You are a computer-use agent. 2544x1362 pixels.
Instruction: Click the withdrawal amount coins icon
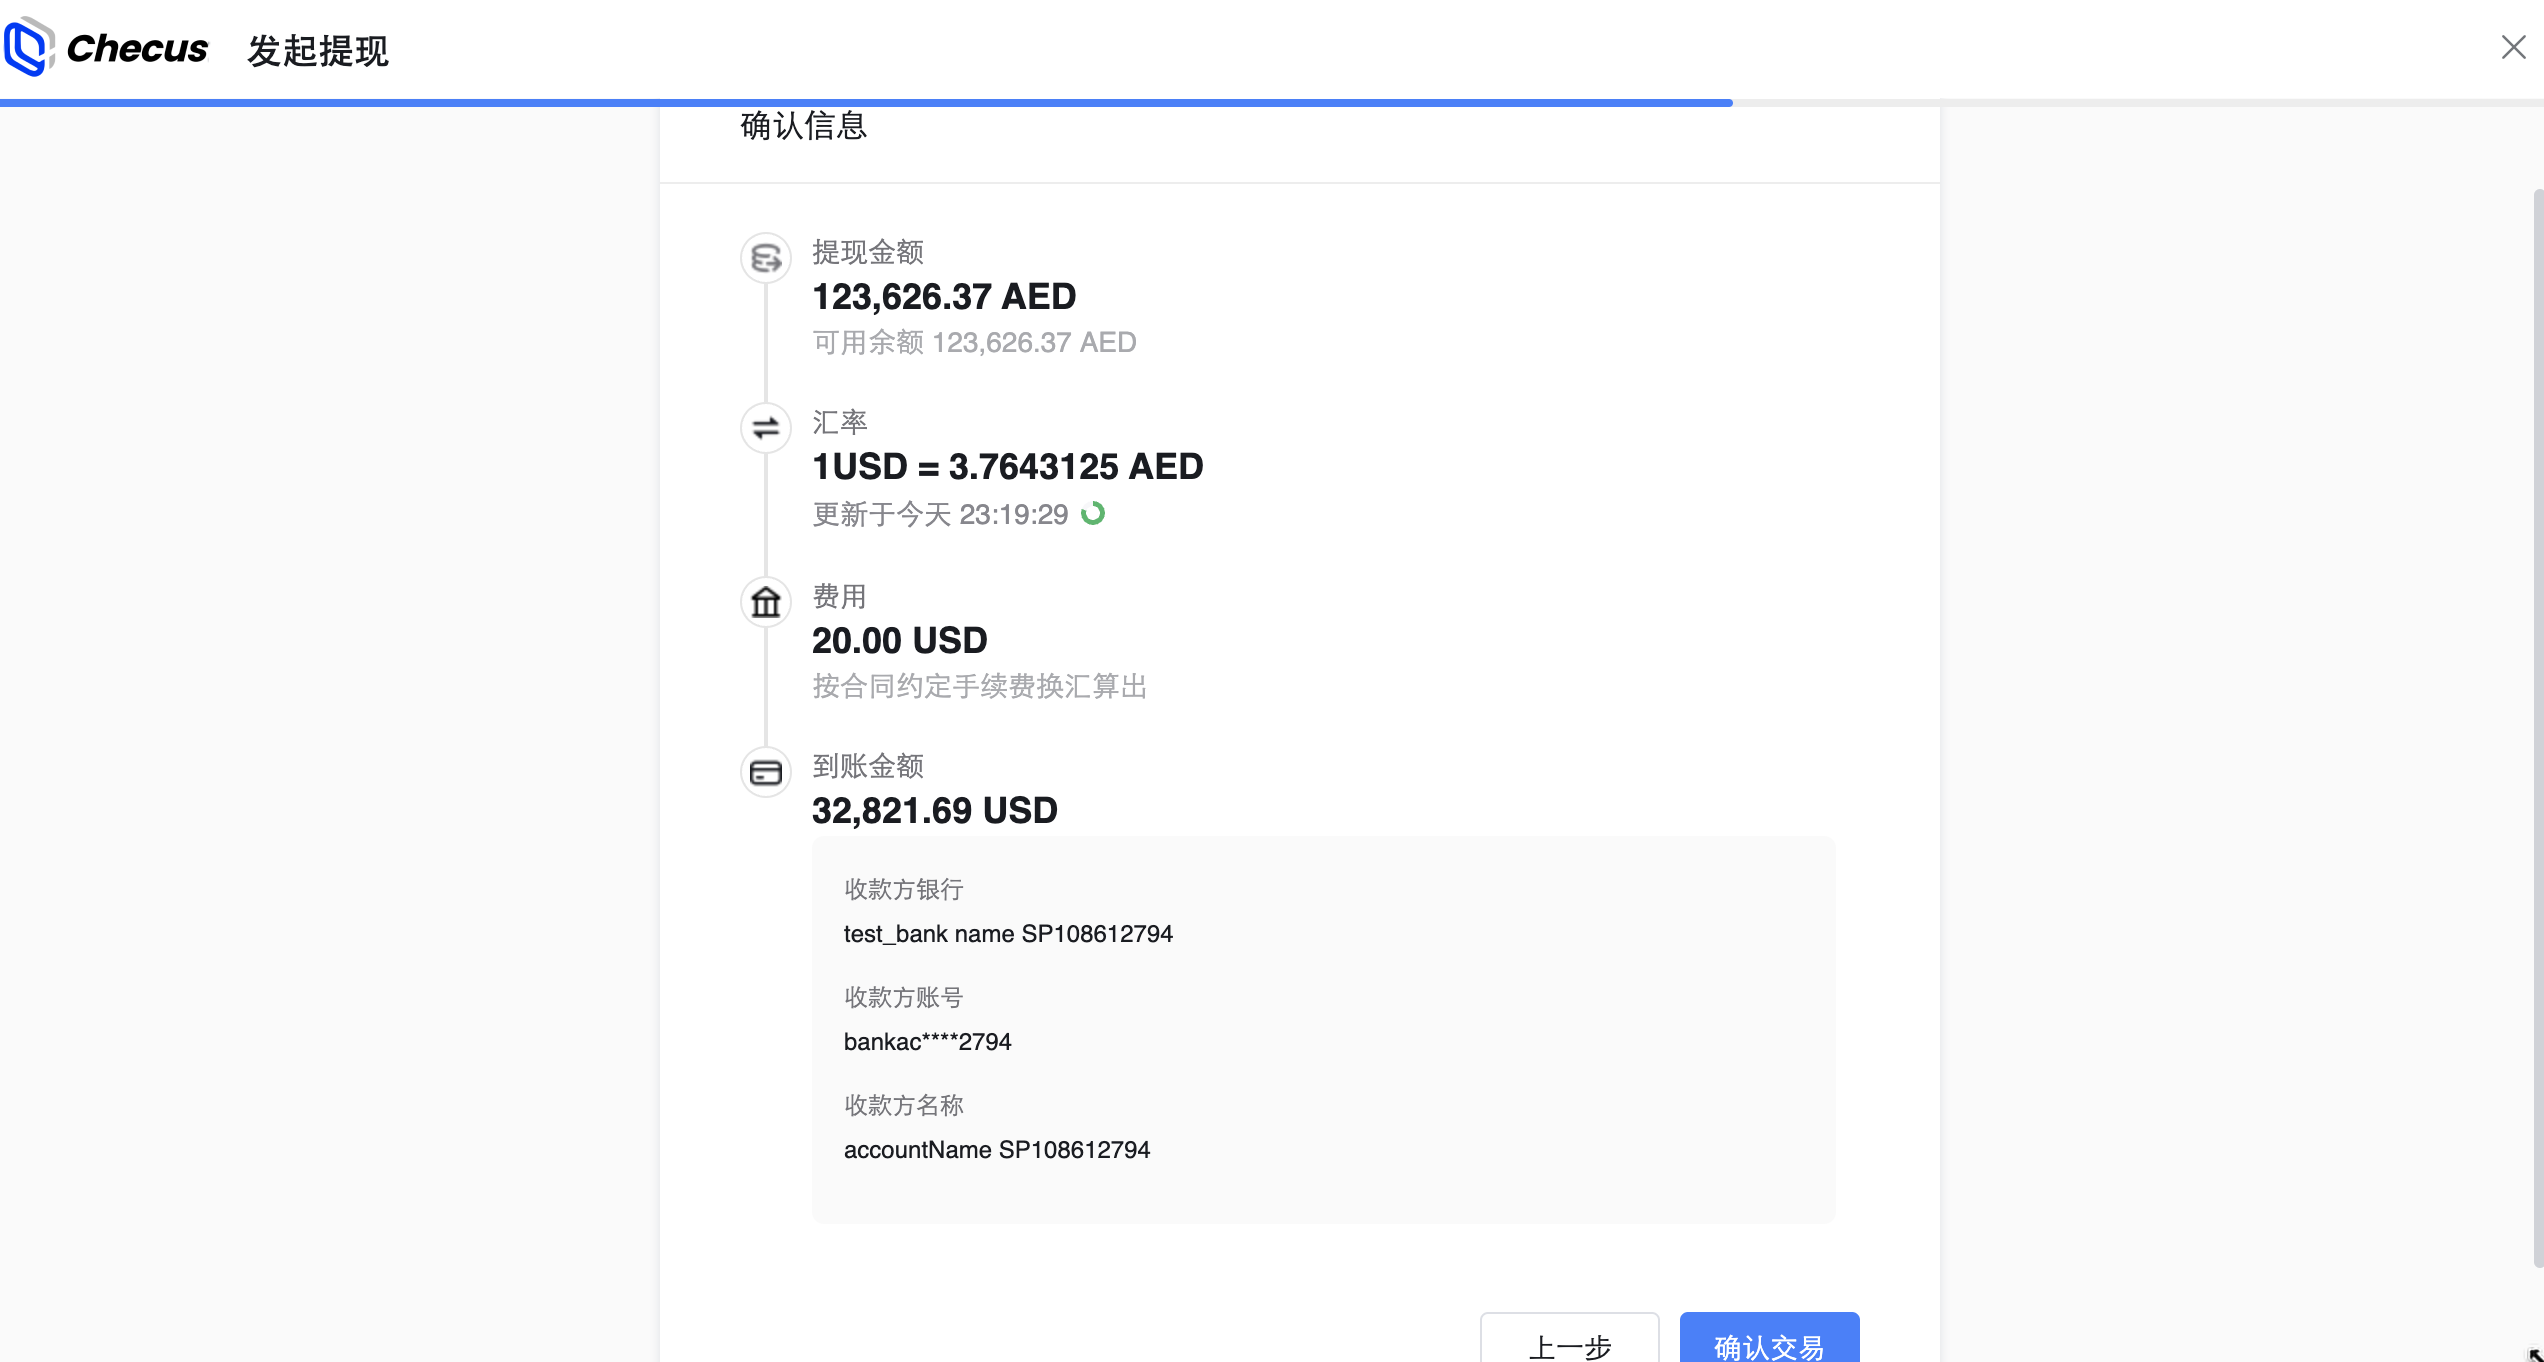(766, 259)
